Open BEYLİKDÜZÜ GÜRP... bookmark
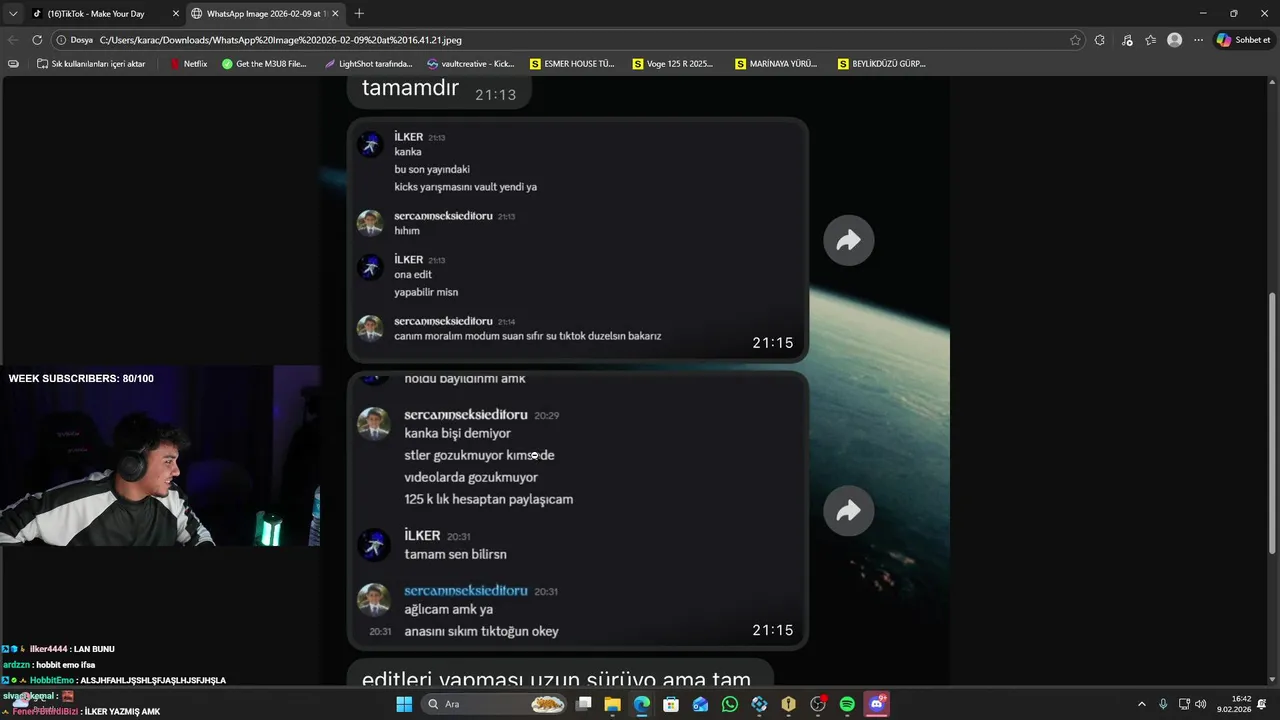Viewport: 1280px width, 720px height. pyautogui.click(x=881, y=64)
